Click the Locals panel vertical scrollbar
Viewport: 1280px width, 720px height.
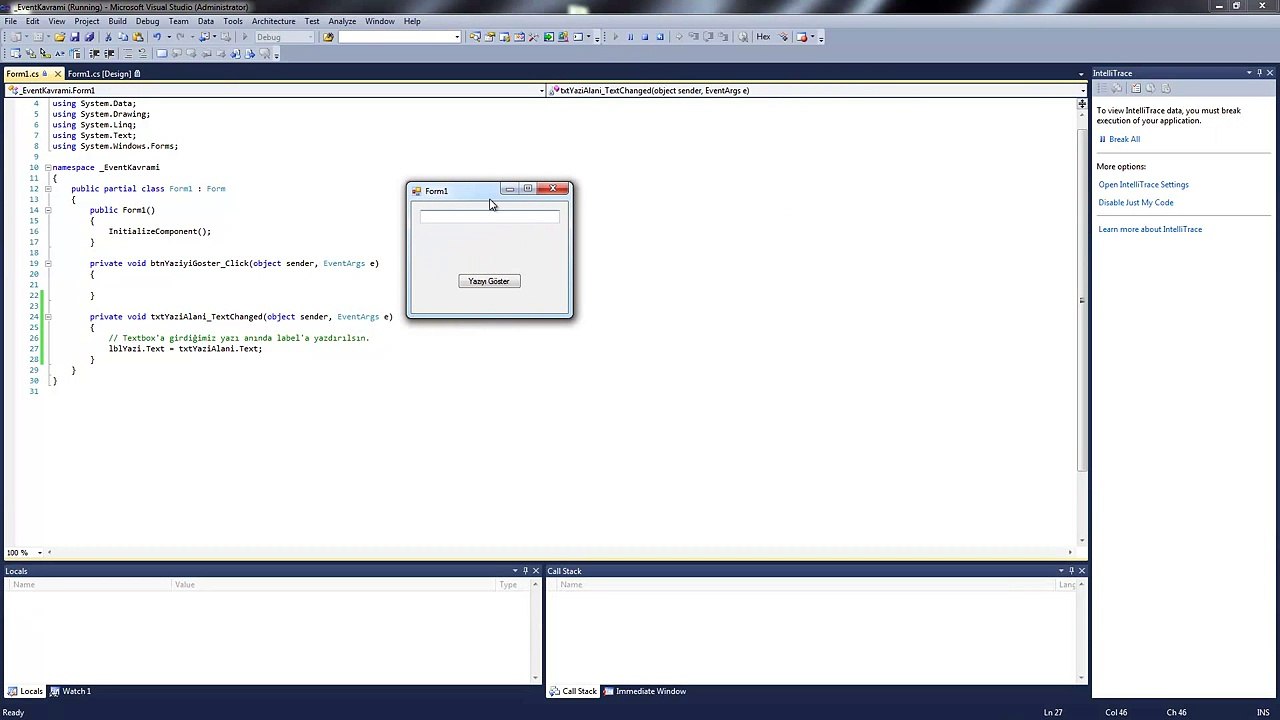click(x=536, y=632)
